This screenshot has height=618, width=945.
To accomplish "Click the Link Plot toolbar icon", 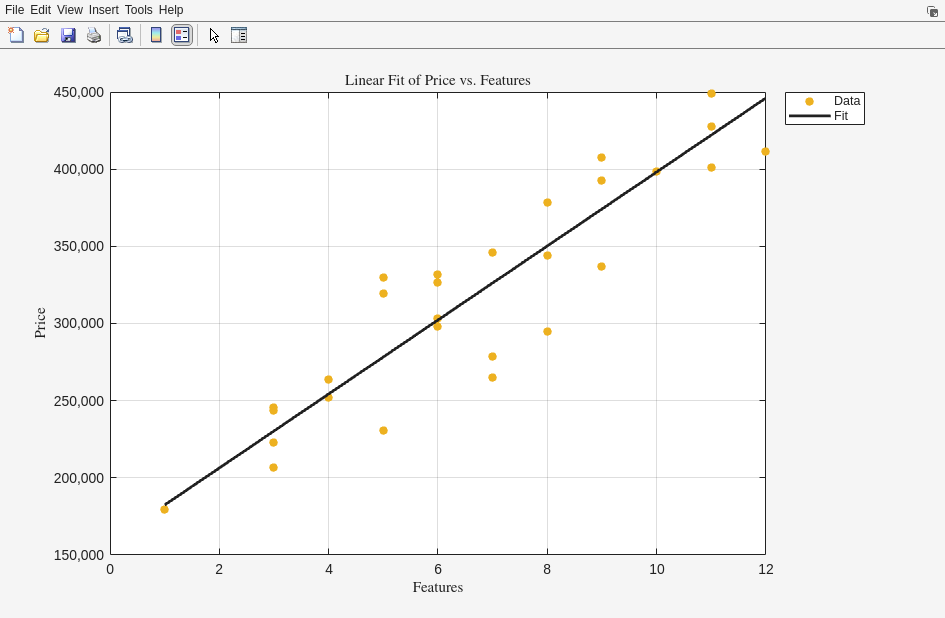I will [124, 35].
